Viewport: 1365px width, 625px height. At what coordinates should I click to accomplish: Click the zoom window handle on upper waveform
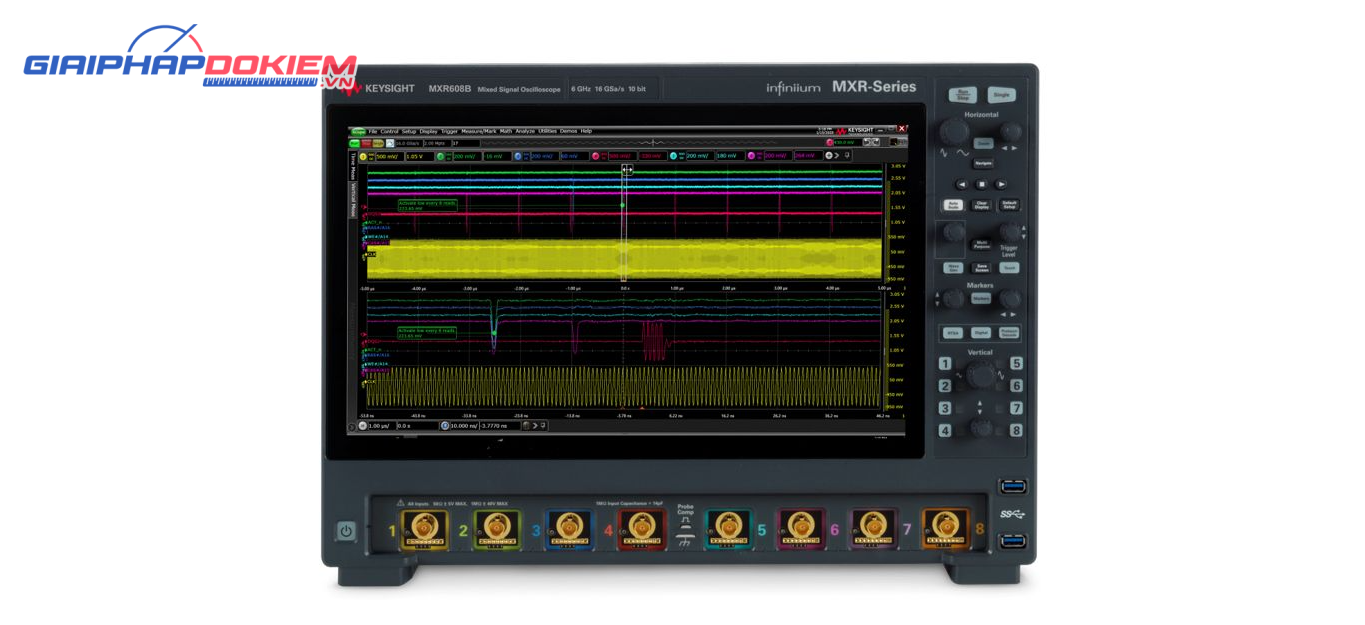pos(627,171)
